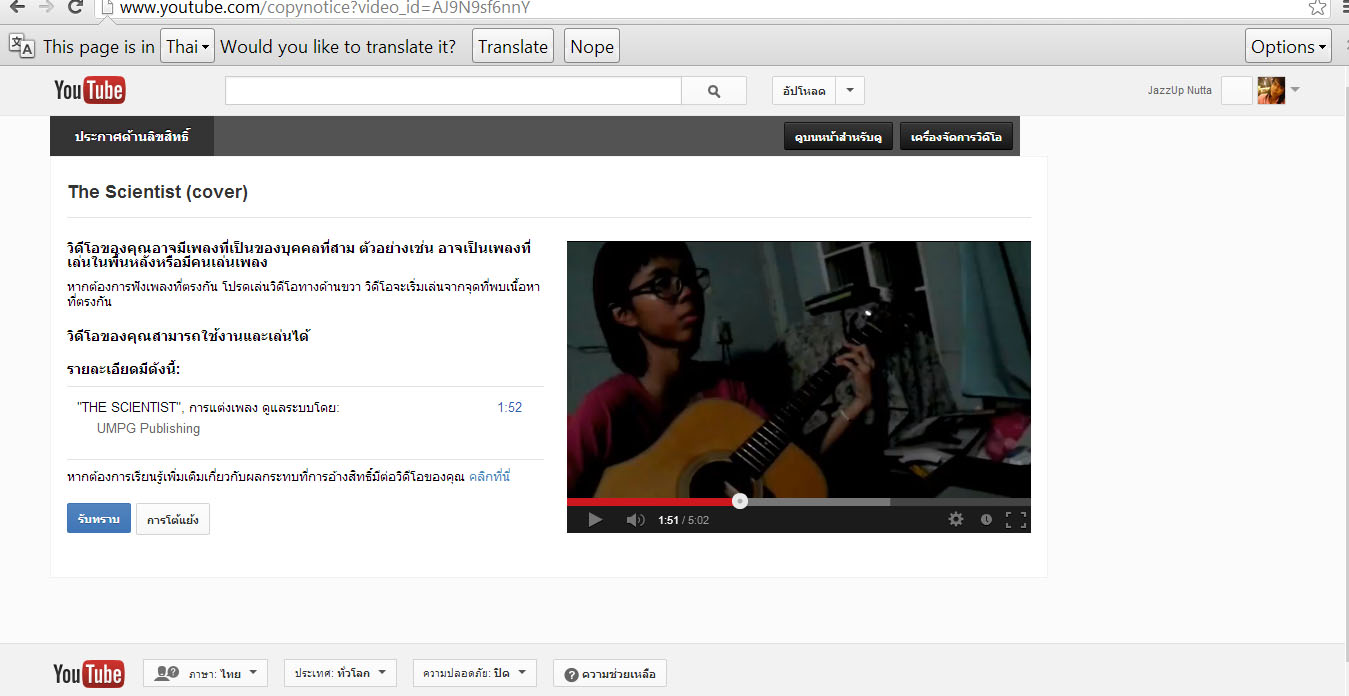1349x696 pixels.
Task: Expand the upload button arrow dropdown
Action: (x=850, y=90)
